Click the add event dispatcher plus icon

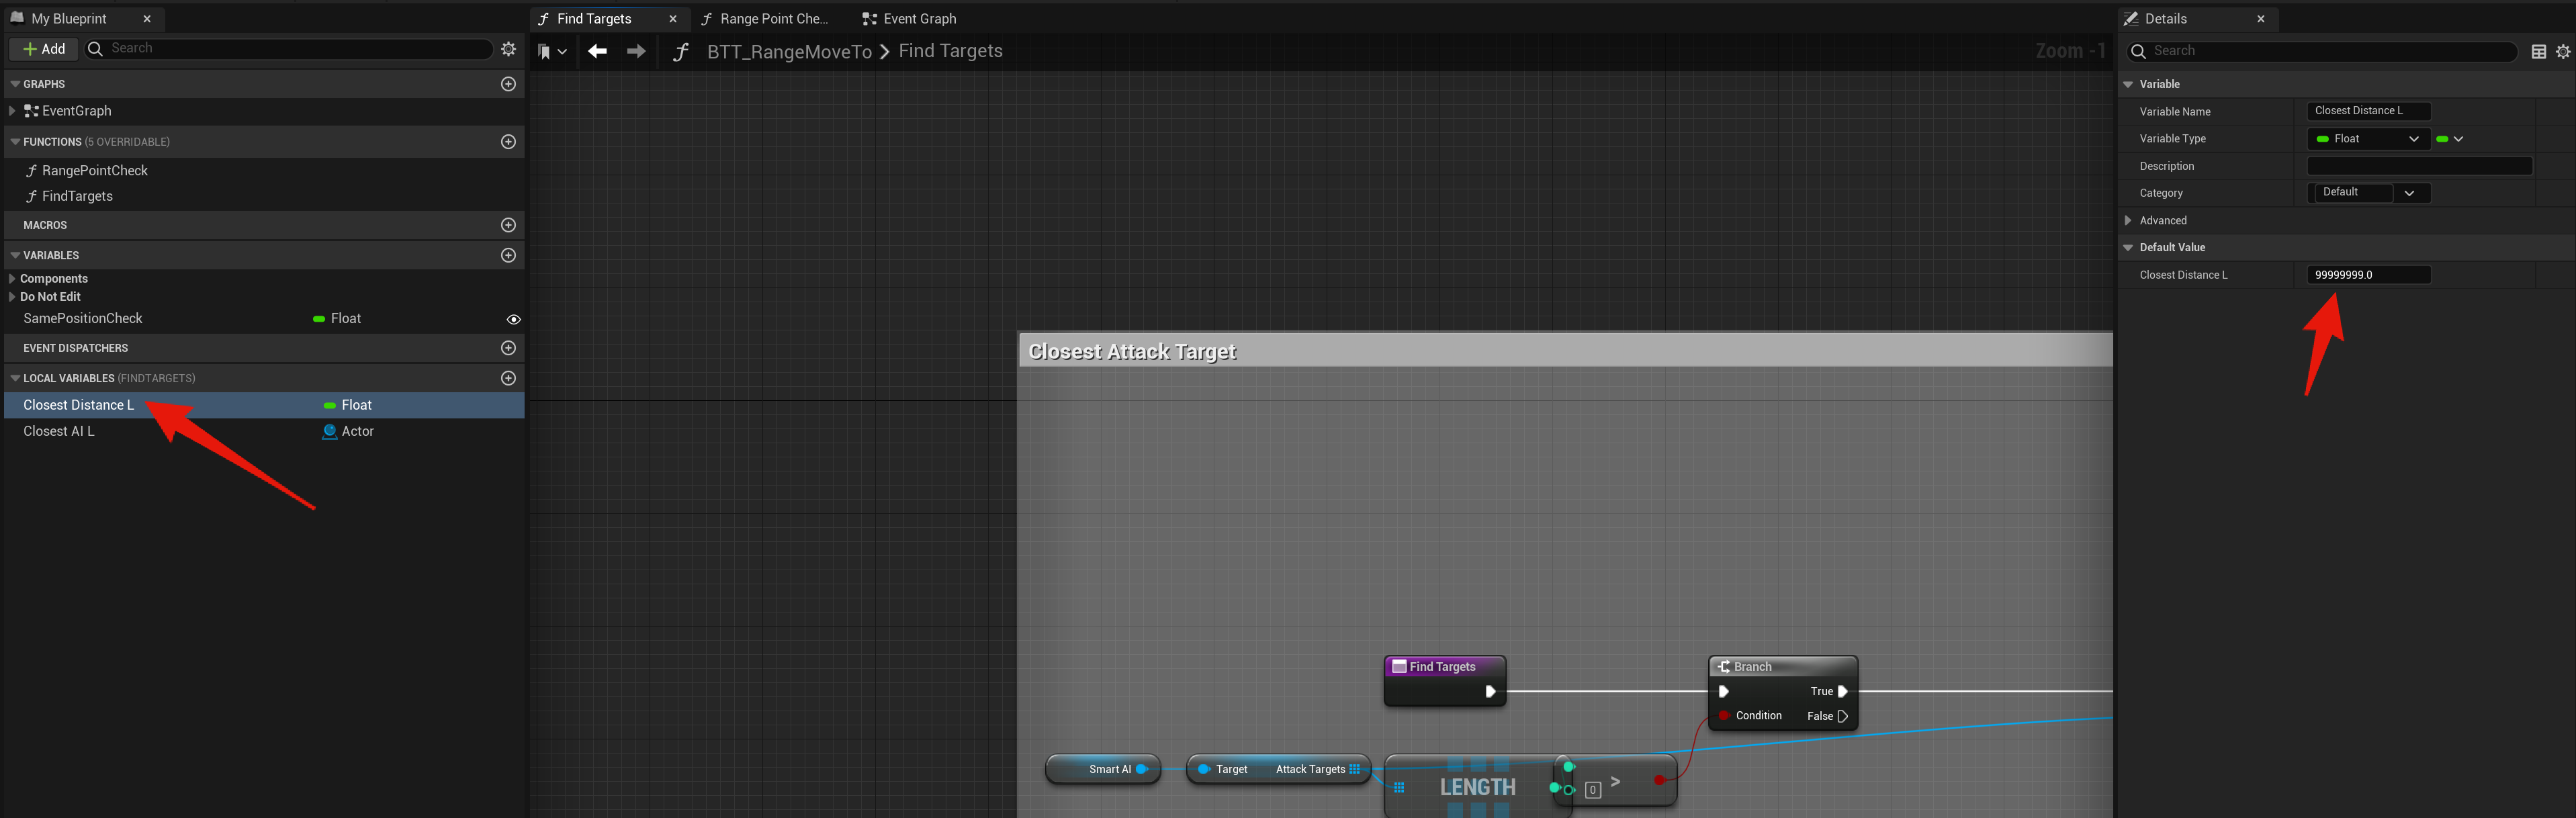[x=508, y=348]
